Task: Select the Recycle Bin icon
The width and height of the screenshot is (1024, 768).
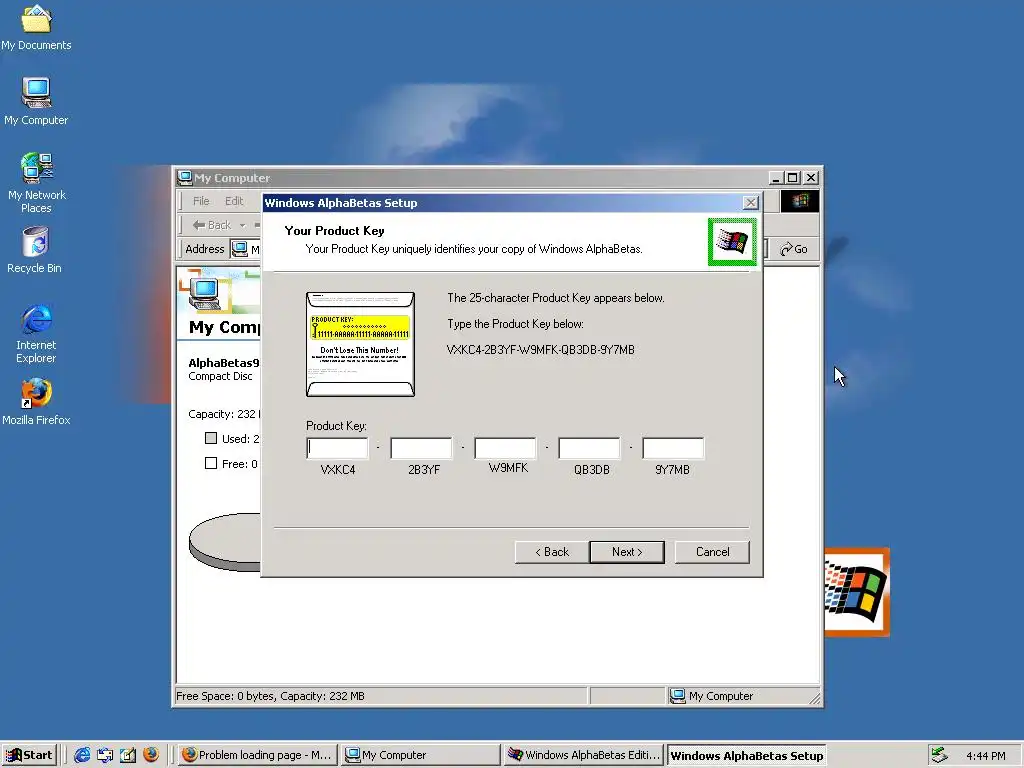Action: pyautogui.click(x=35, y=249)
